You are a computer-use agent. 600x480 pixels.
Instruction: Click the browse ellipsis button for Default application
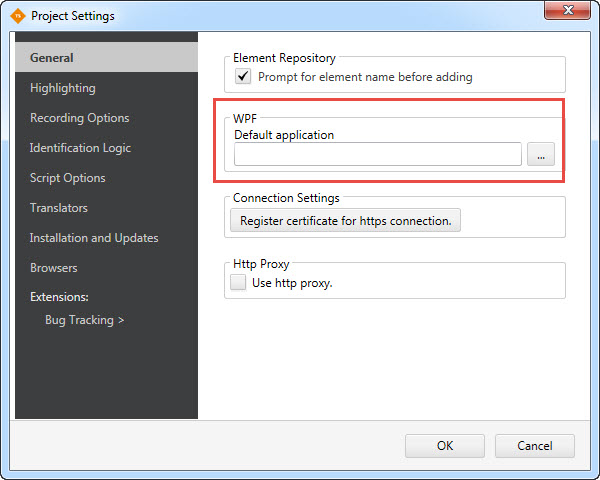tap(540, 154)
